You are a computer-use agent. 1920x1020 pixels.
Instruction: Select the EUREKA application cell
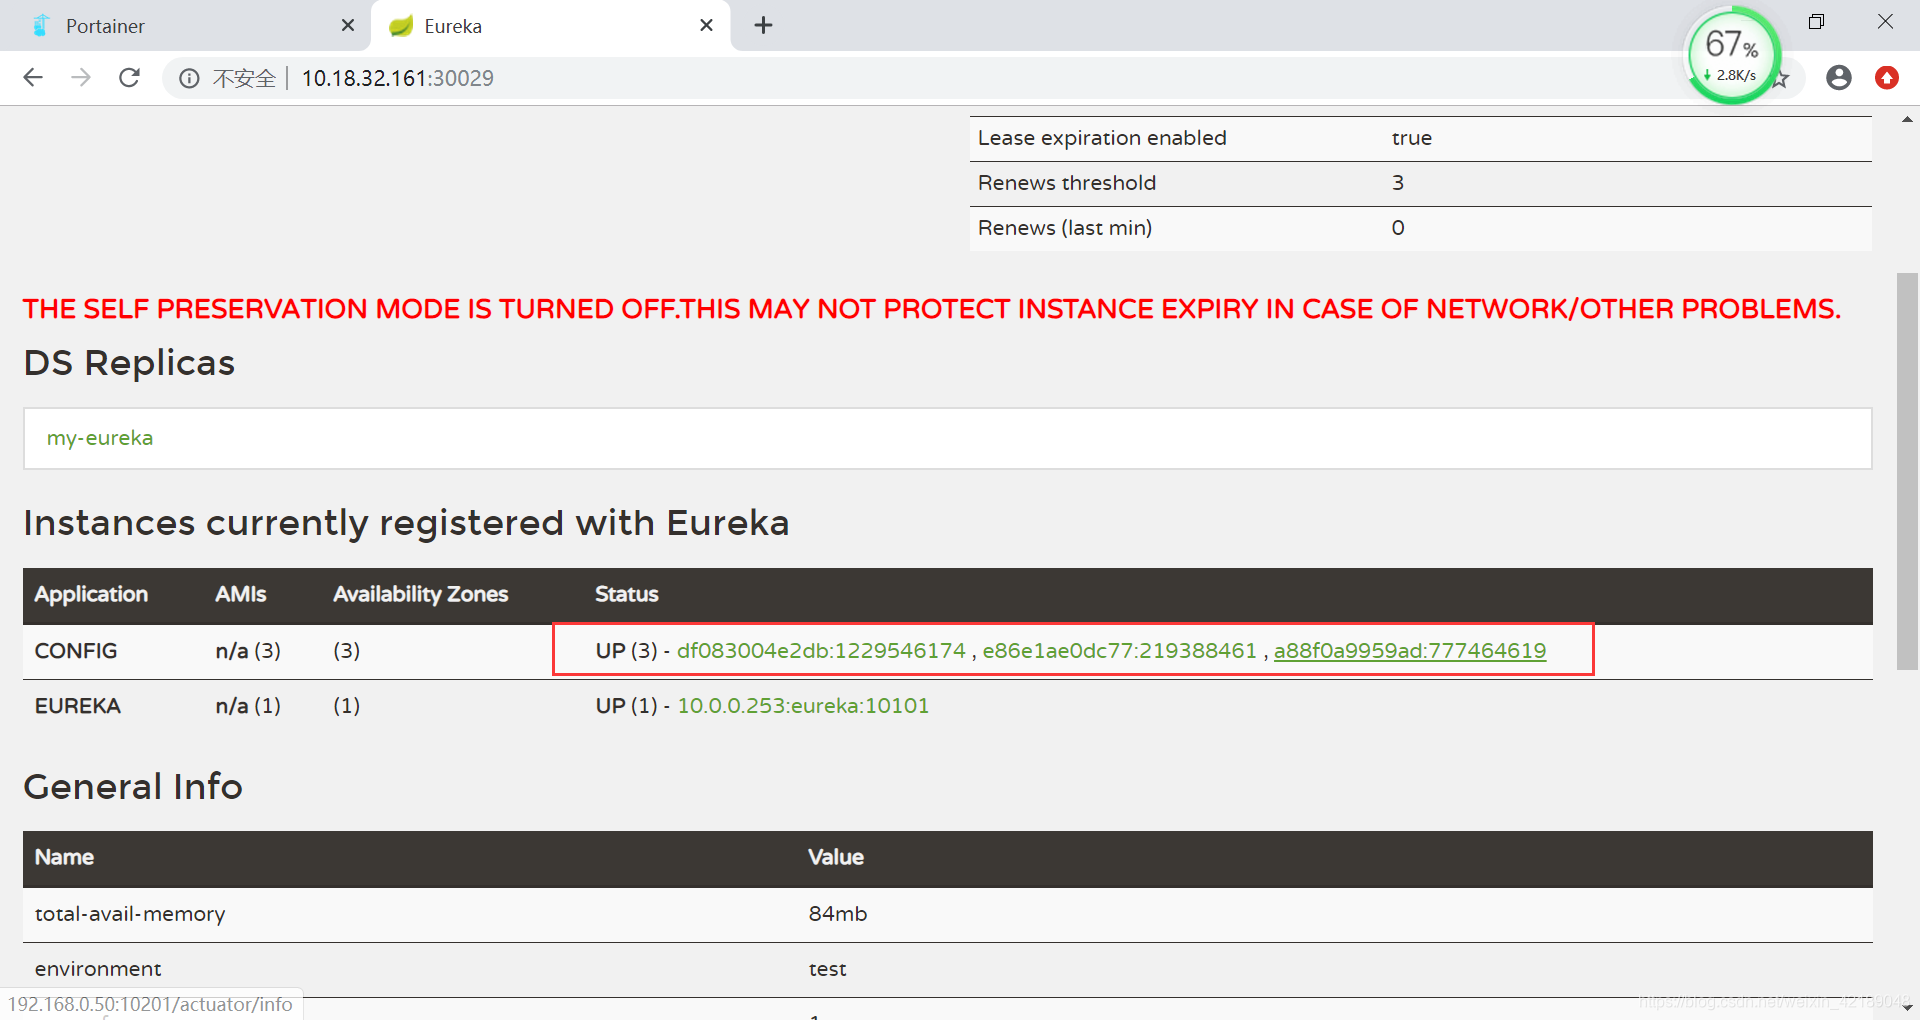[77, 706]
